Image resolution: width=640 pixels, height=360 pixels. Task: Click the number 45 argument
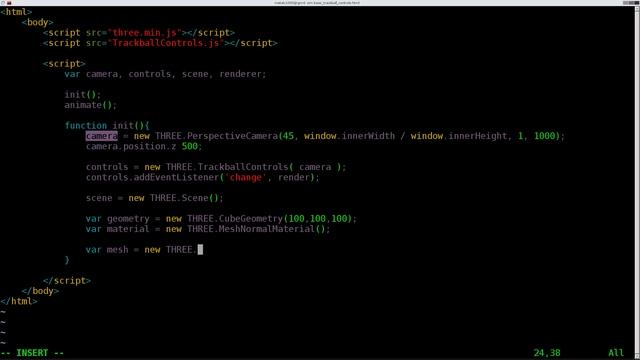[x=289, y=136]
